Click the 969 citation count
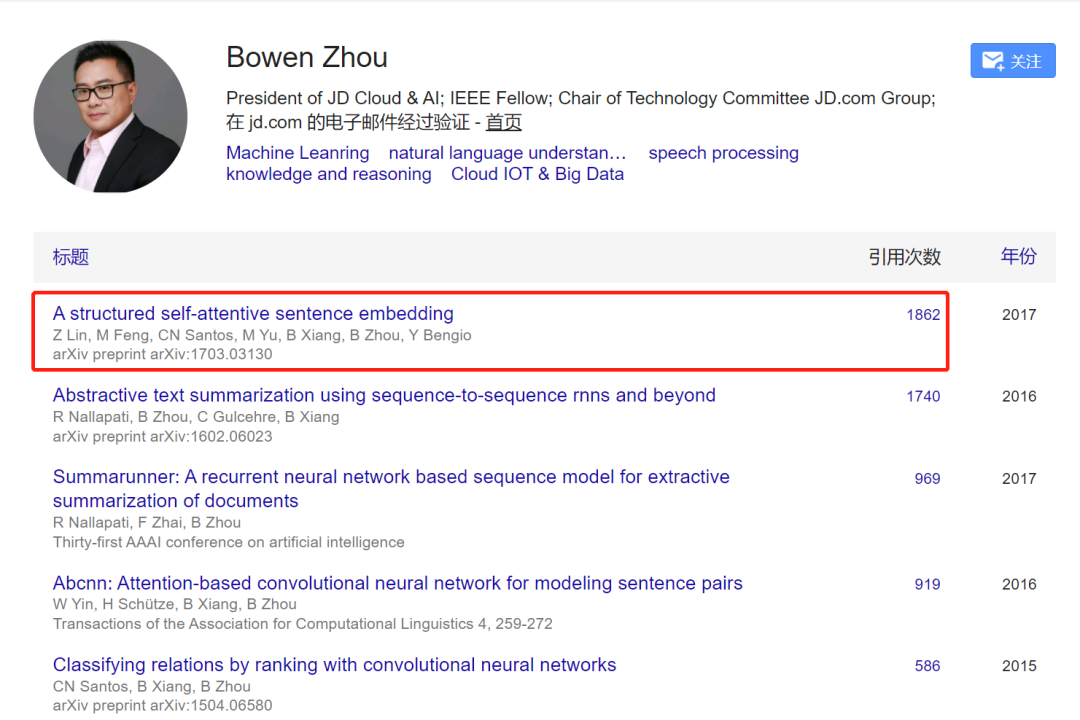 (927, 478)
